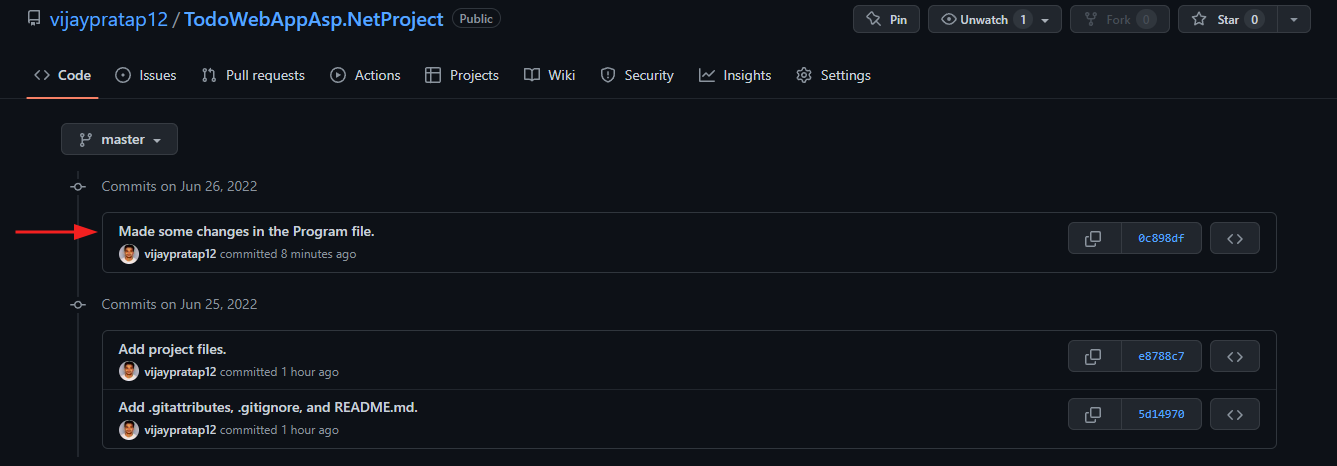
Task: Copy full SHA for commit e8788c7
Action: 1095,356
